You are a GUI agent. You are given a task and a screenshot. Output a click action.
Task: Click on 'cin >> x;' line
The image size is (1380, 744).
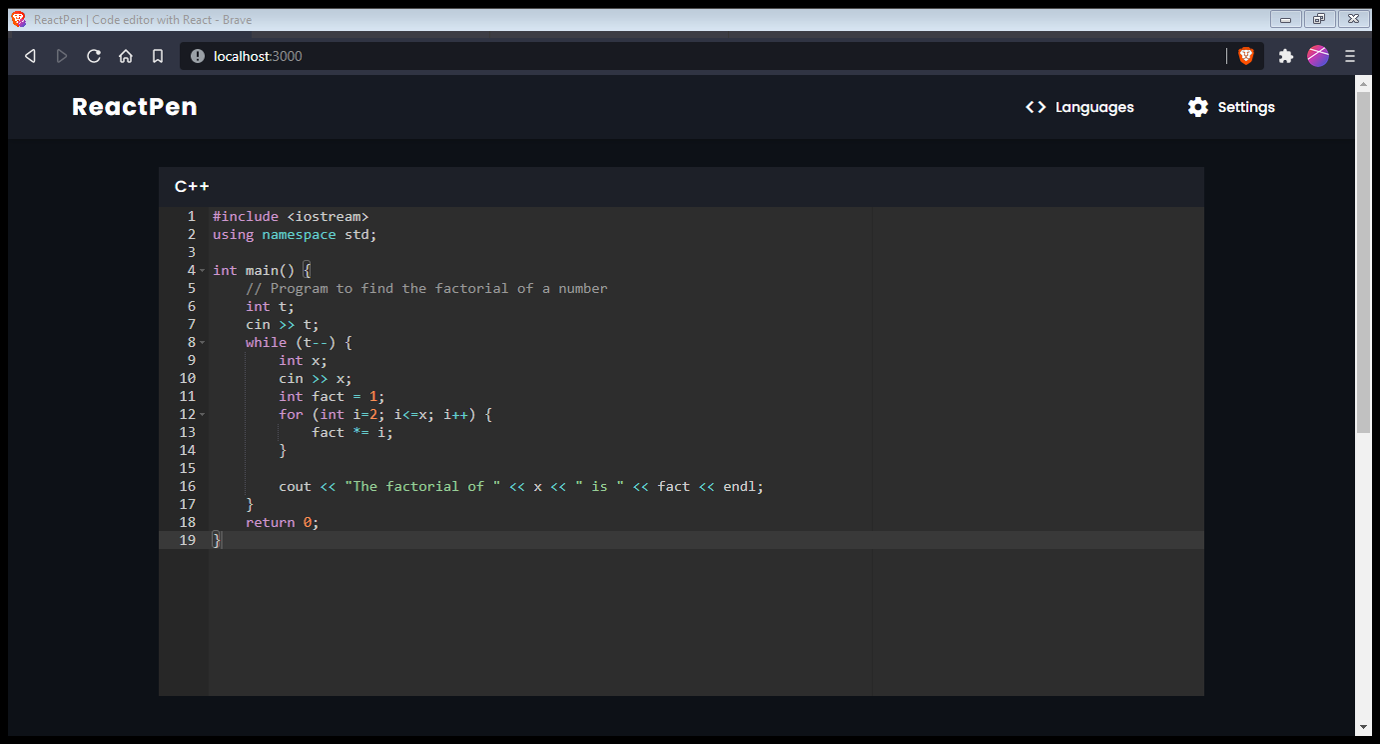click(315, 378)
